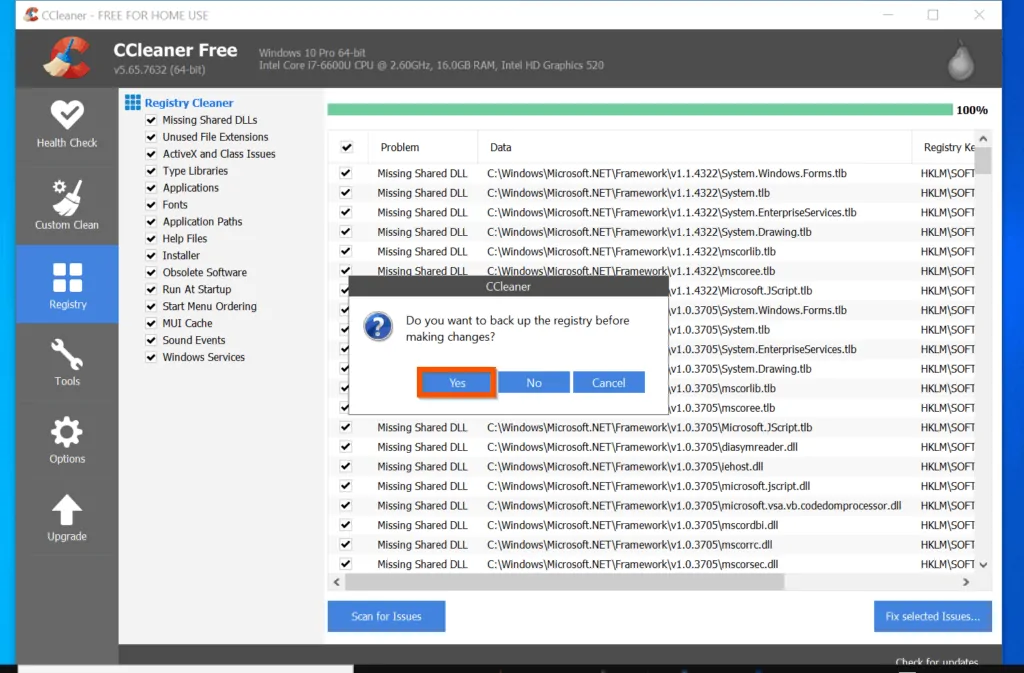Viewport: 1024px width, 673px height.
Task: Click the CCleaner logo in header
Action: point(68,57)
